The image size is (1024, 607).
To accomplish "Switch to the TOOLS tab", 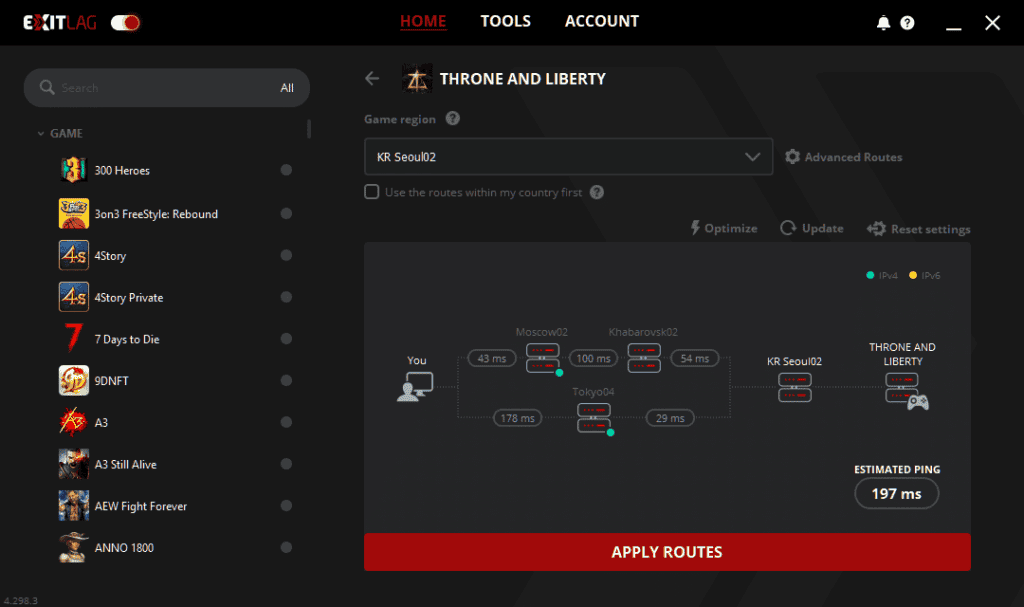I will pyautogui.click(x=505, y=22).
